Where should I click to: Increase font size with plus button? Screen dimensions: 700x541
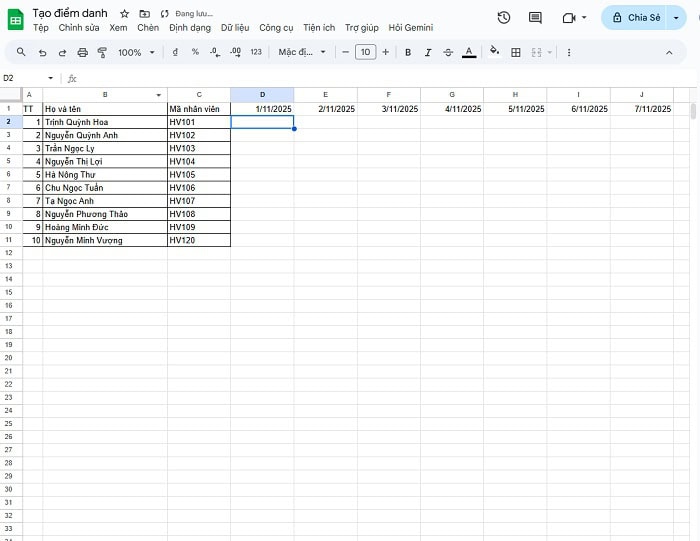tap(386, 52)
